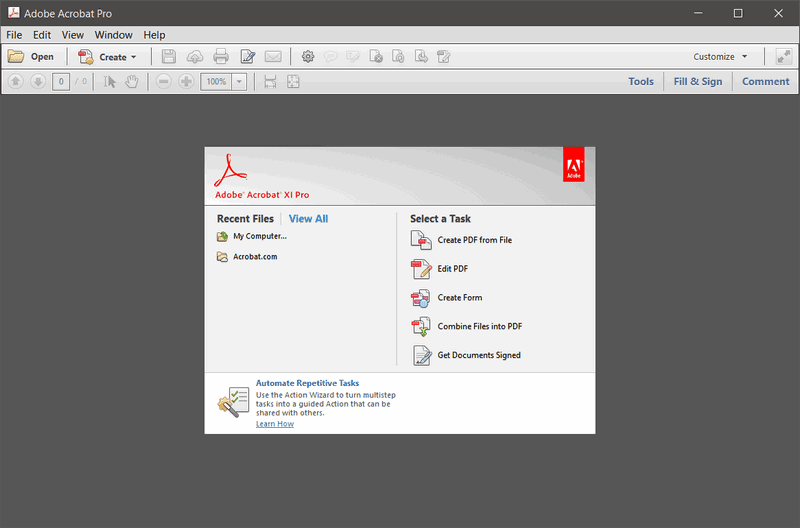Click the Previous Page up arrow
The height and width of the screenshot is (528, 800).
tap(16, 82)
